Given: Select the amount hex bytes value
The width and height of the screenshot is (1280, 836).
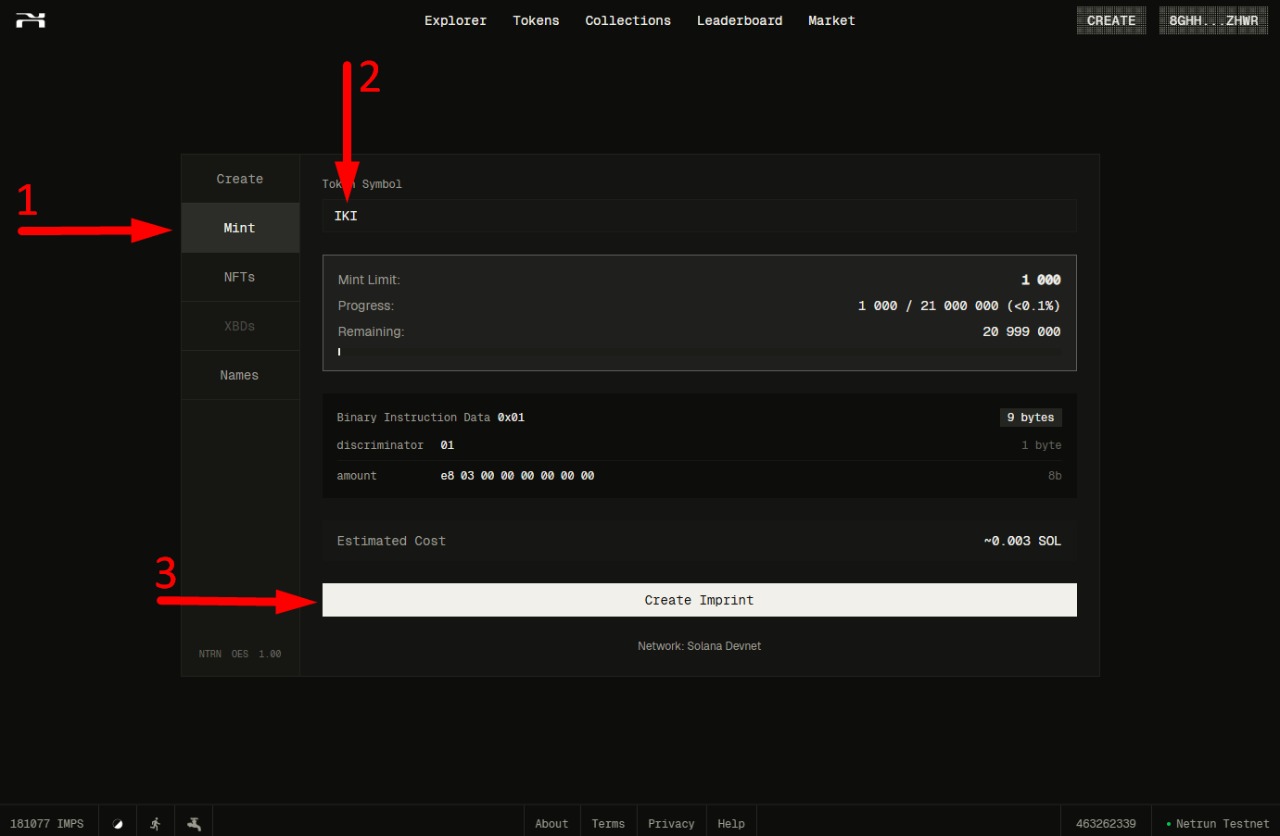Looking at the screenshot, I should click(517, 476).
